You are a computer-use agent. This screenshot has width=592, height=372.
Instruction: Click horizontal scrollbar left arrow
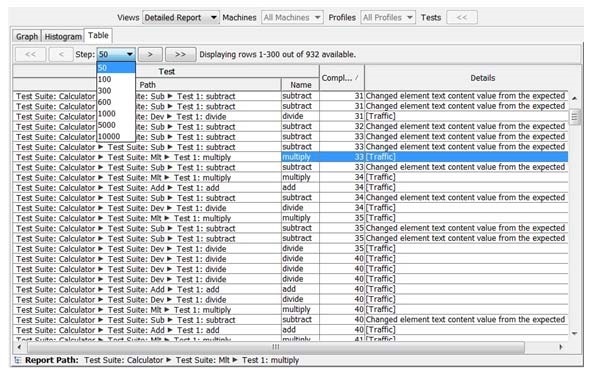point(19,347)
